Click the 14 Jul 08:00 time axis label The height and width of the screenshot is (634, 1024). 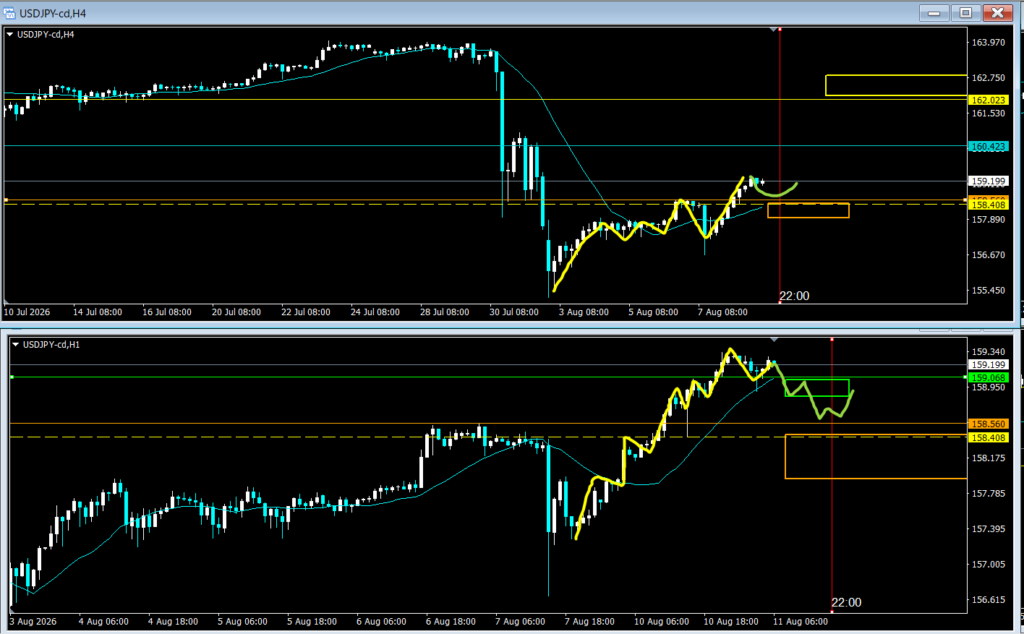coord(97,312)
